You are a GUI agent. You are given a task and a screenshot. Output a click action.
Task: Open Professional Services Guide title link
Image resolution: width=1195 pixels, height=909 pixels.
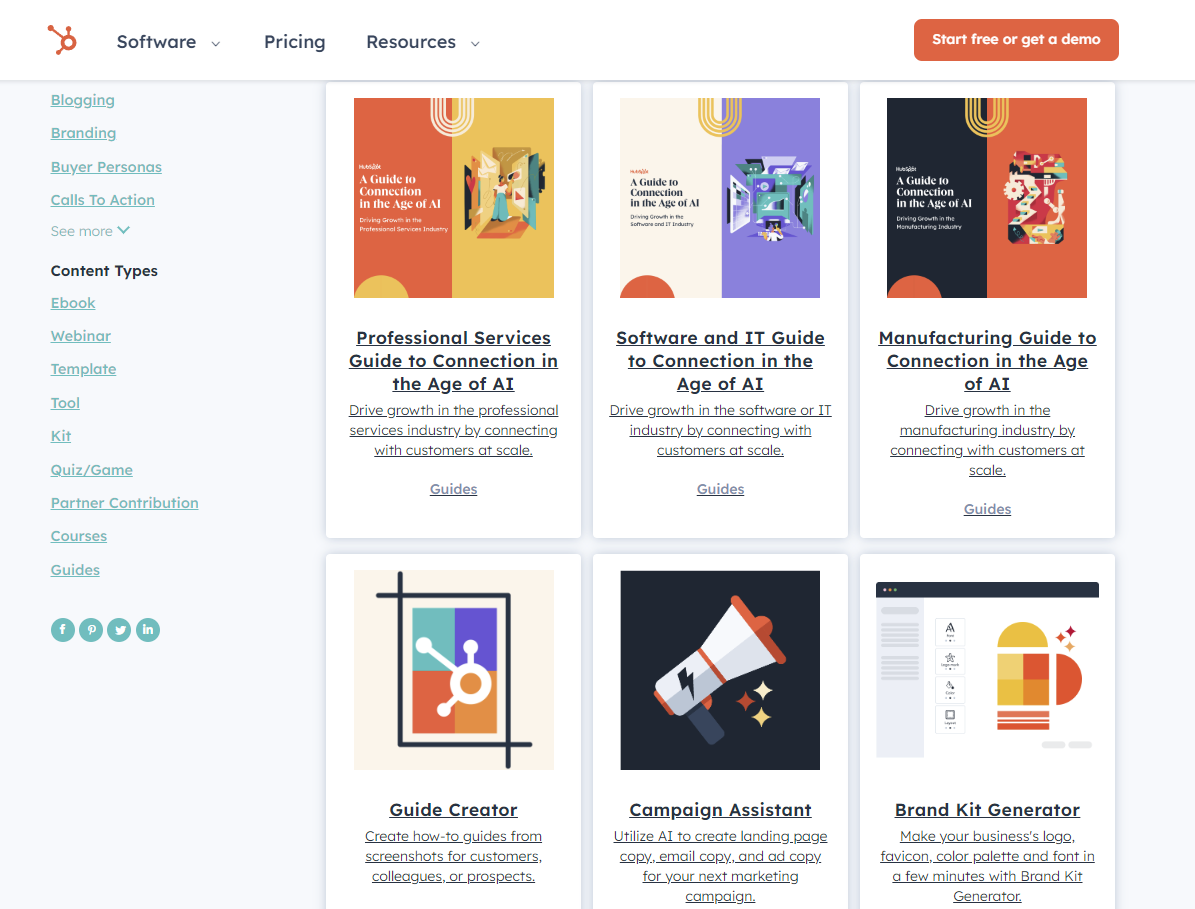453,360
